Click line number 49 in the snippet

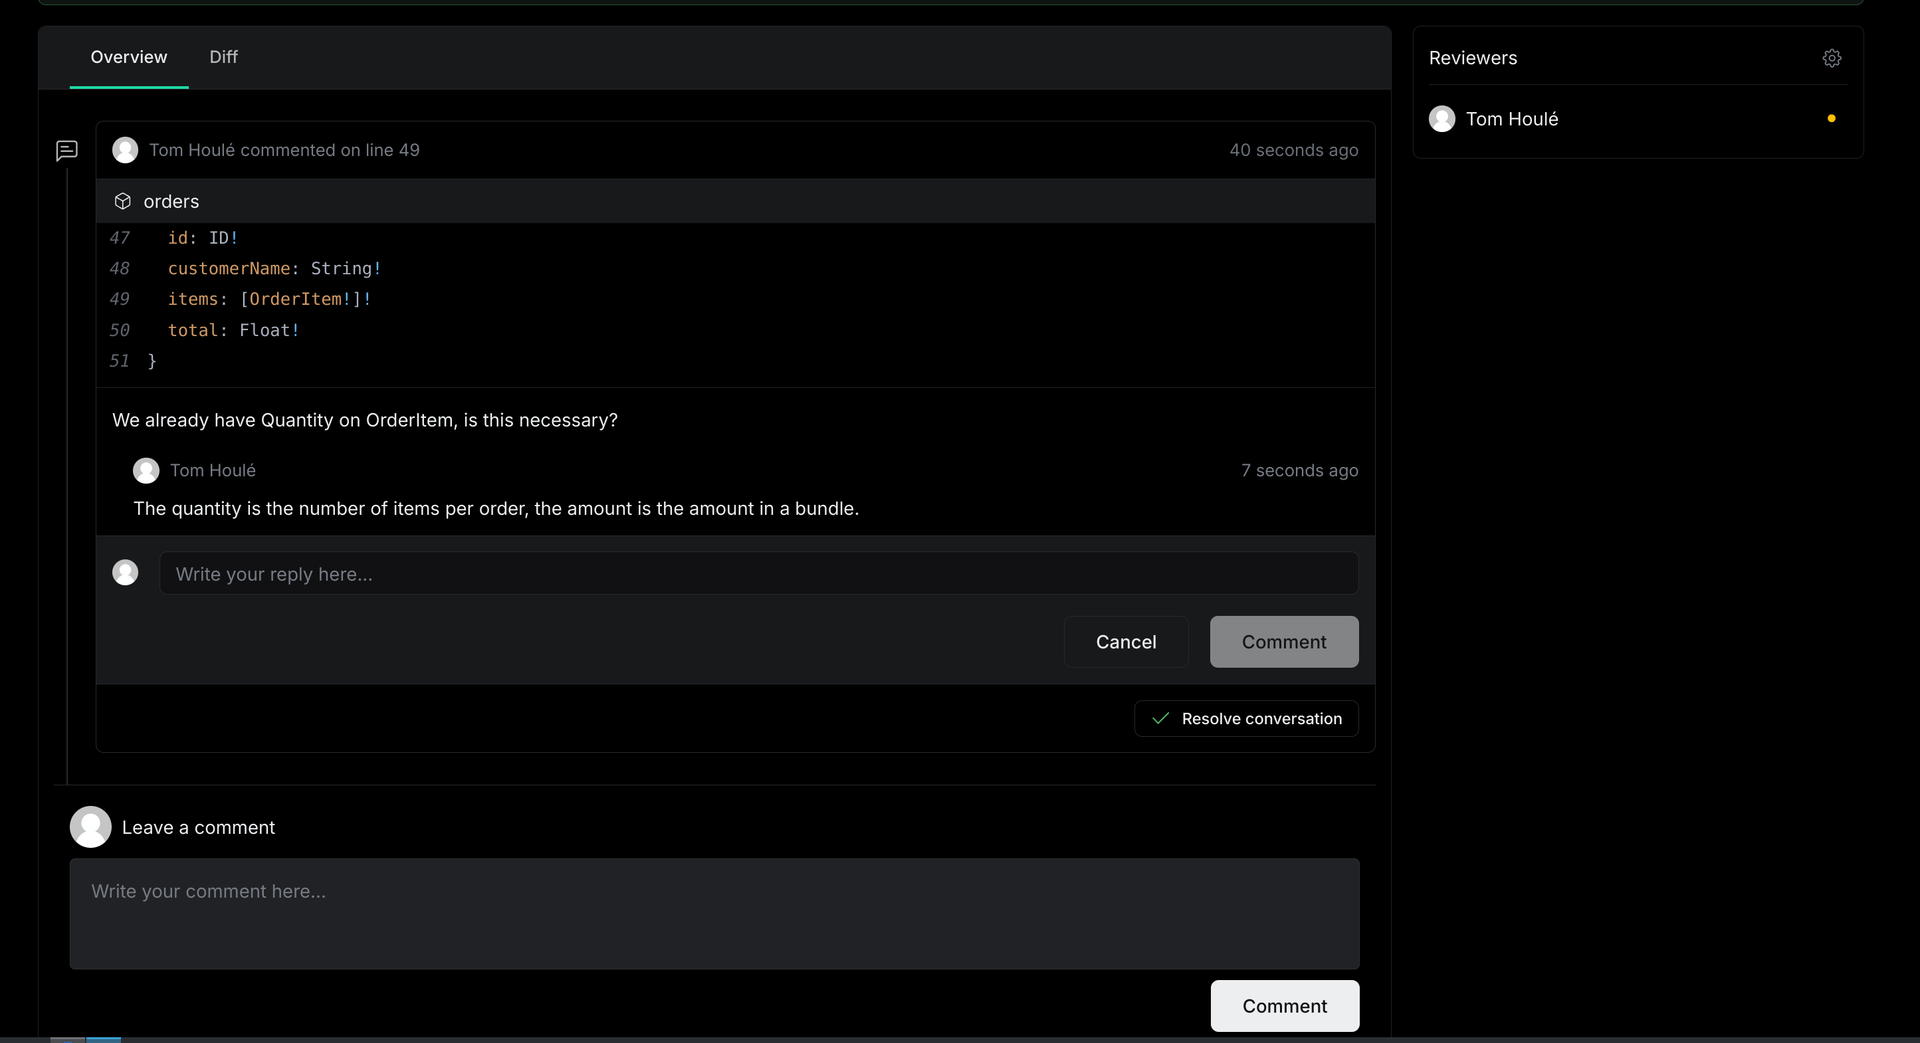(x=119, y=299)
